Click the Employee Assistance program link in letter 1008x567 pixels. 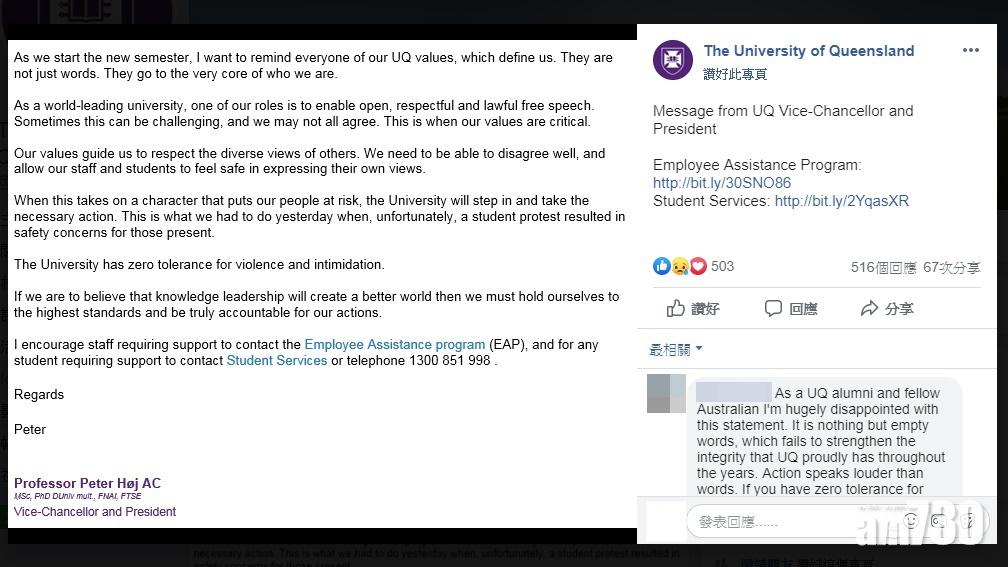[394, 344]
